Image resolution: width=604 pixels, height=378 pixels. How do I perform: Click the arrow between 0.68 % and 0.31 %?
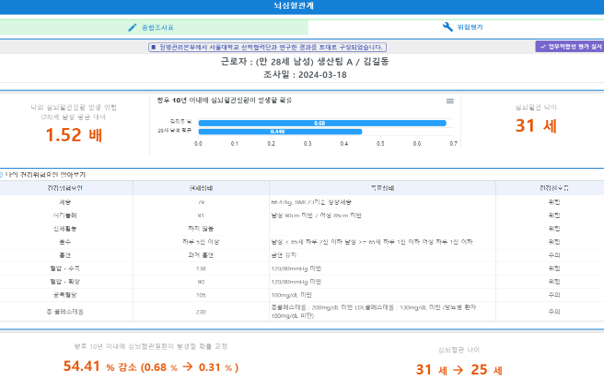(x=188, y=366)
